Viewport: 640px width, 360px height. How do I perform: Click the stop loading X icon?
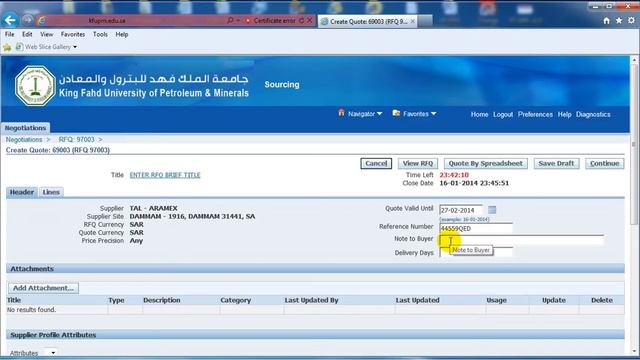[310, 20]
